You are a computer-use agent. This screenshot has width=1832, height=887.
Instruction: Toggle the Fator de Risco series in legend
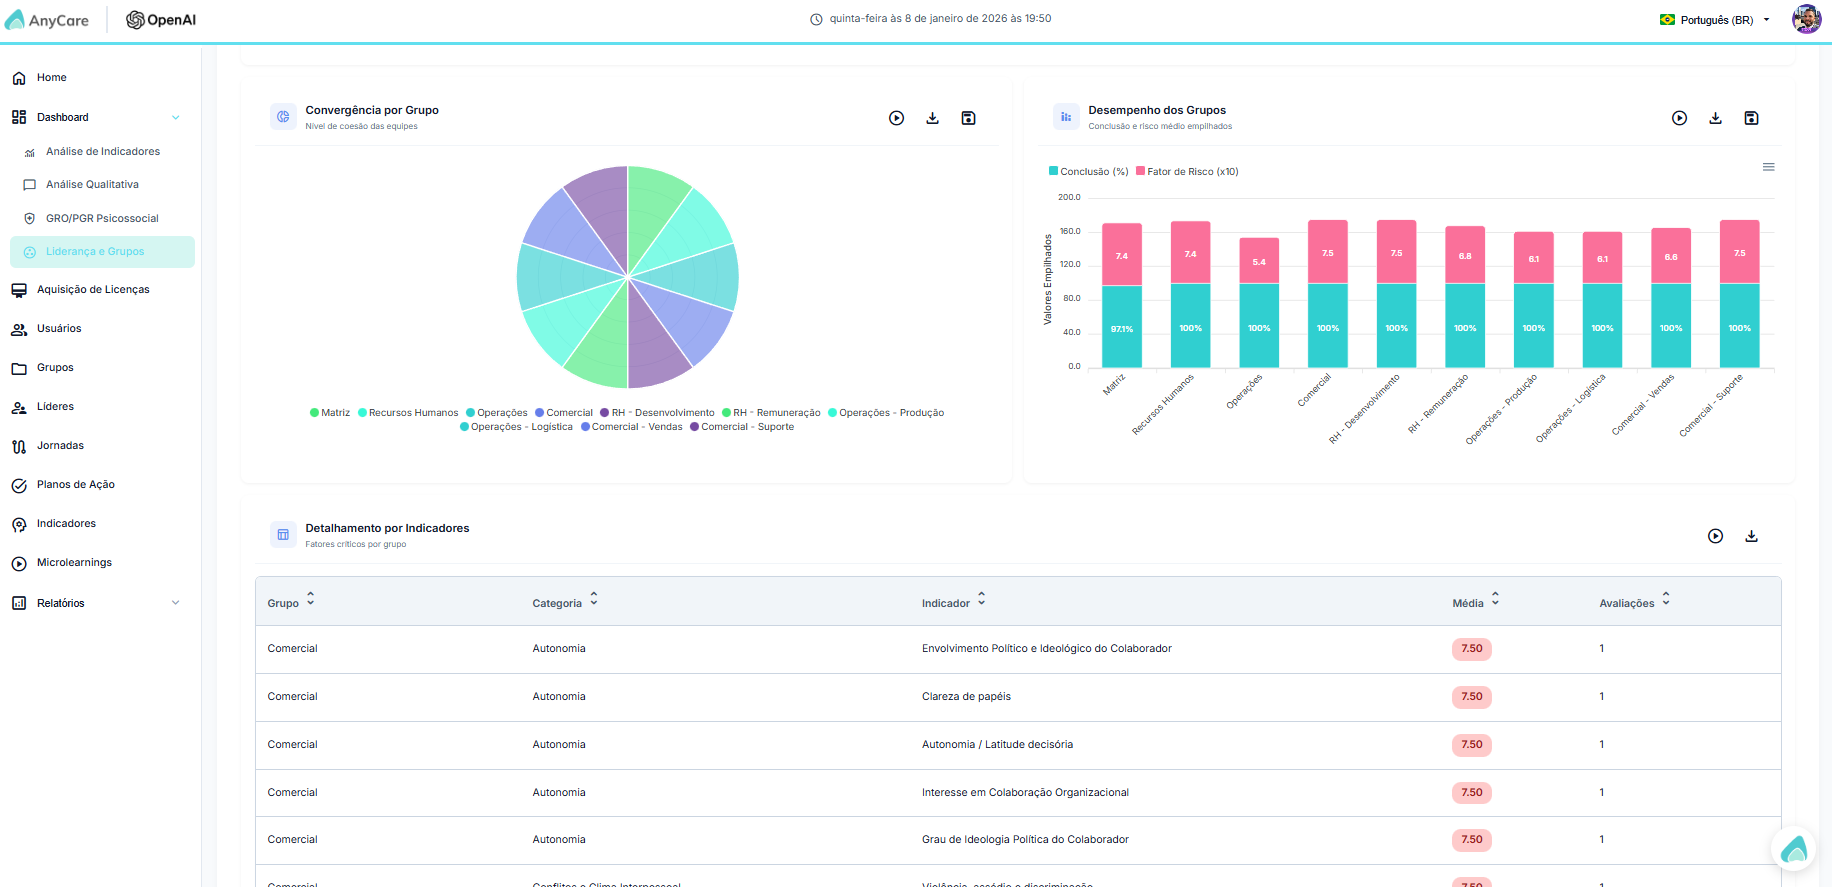pyautogui.click(x=1187, y=172)
